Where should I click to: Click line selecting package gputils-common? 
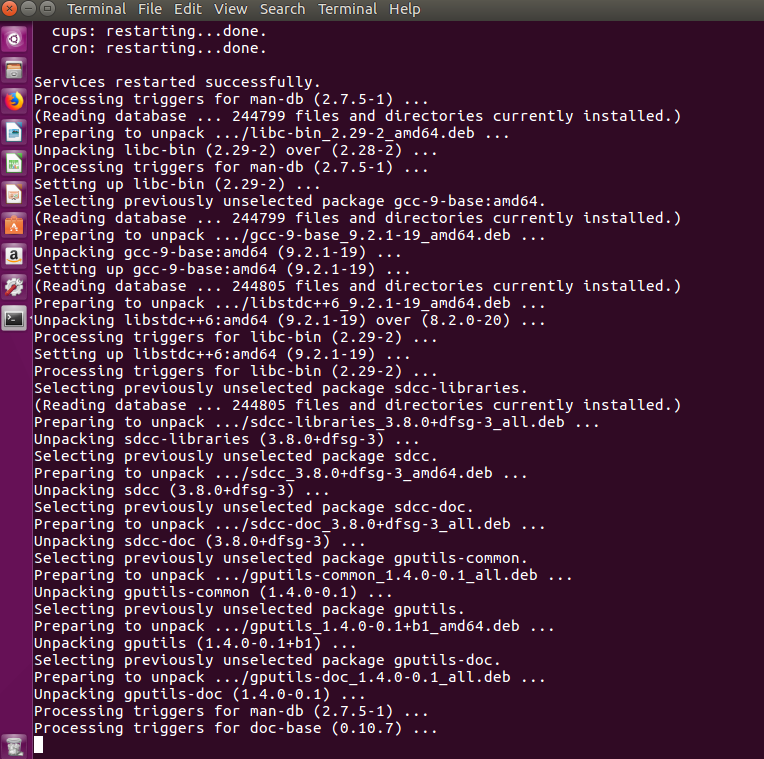point(280,558)
